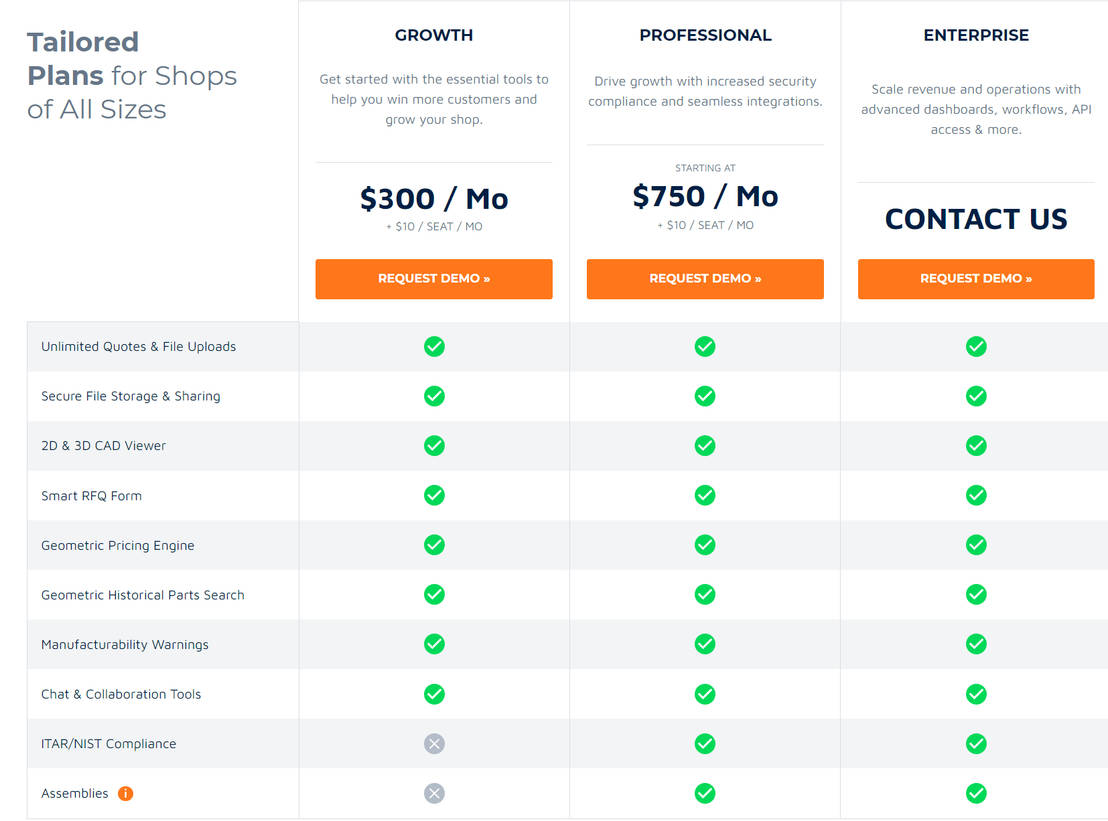Click the Enterprise Manufacturability Warnings checkmark
The width and height of the screenshot is (1108, 821).
976,644
